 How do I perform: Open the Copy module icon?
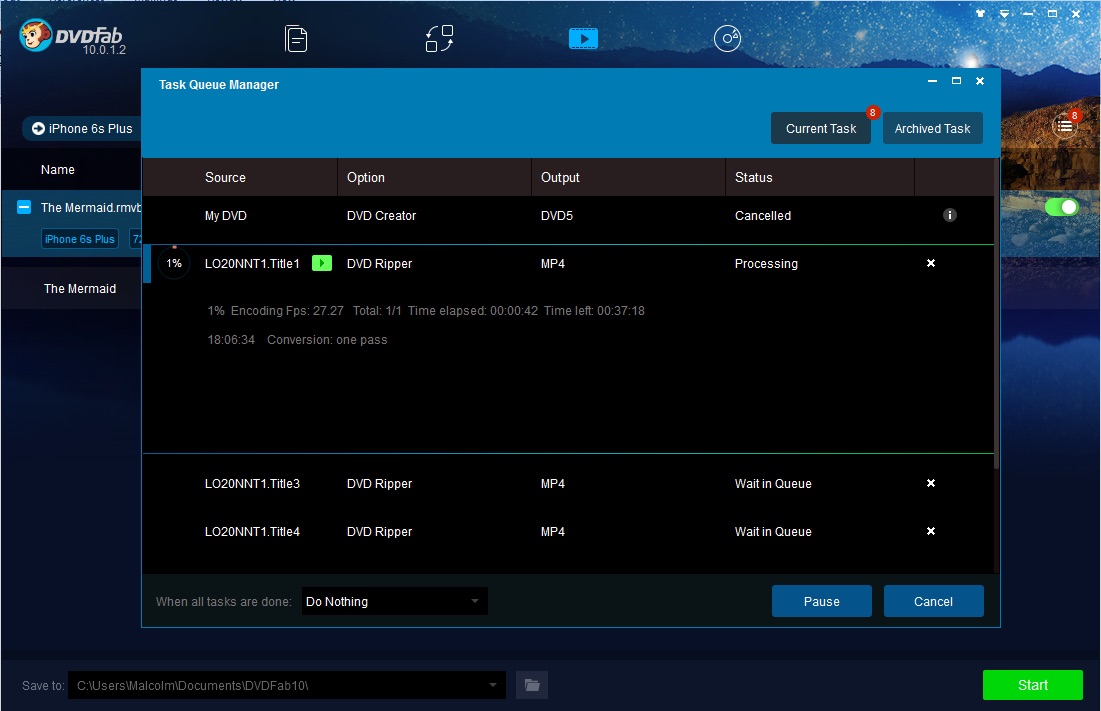coord(296,39)
